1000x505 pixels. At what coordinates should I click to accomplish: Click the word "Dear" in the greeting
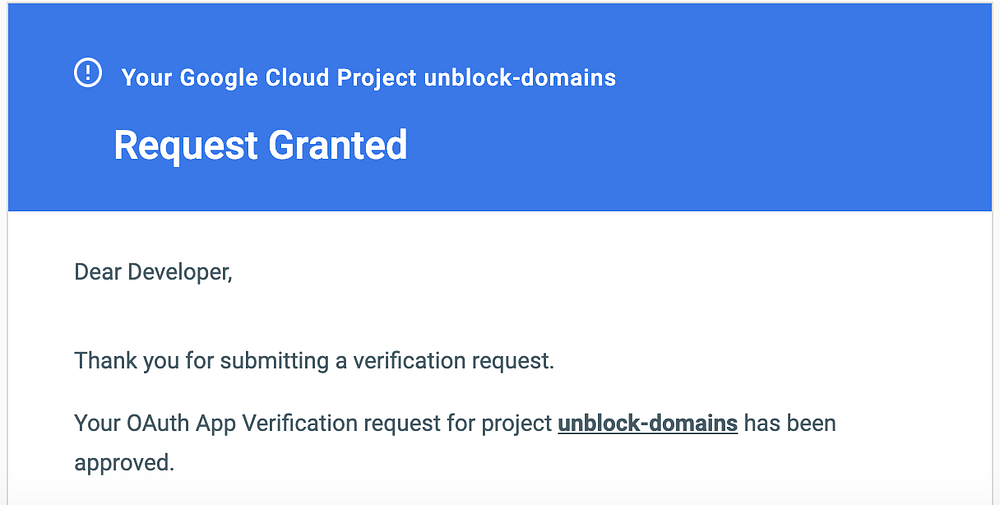(97, 271)
